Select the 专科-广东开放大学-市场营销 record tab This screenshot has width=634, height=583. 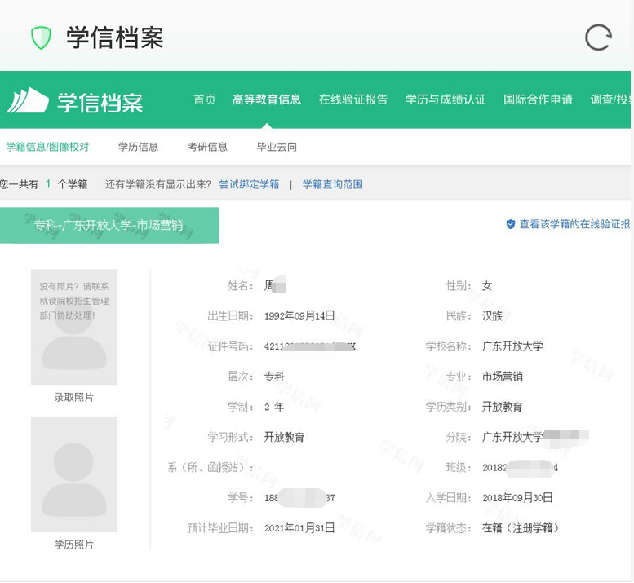click(x=109, y=225)
